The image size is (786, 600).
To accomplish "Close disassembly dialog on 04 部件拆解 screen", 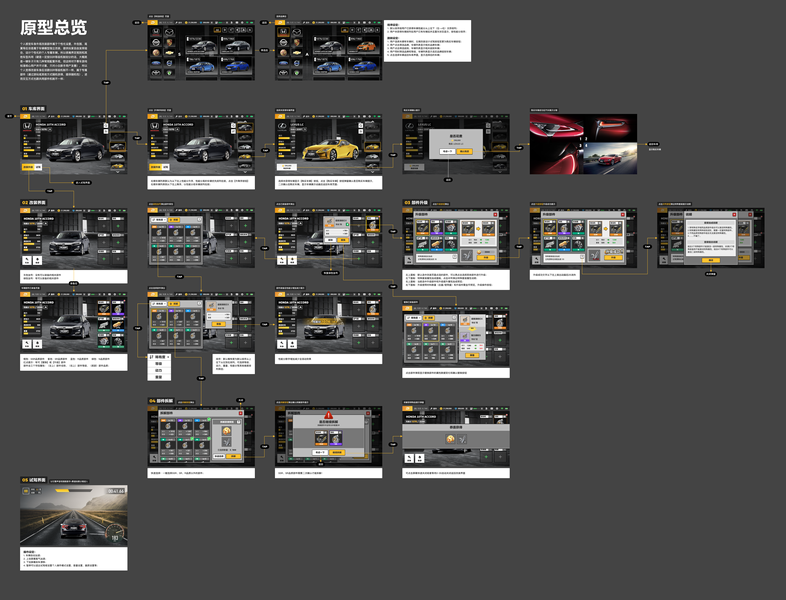I will [x=241, y=413].
